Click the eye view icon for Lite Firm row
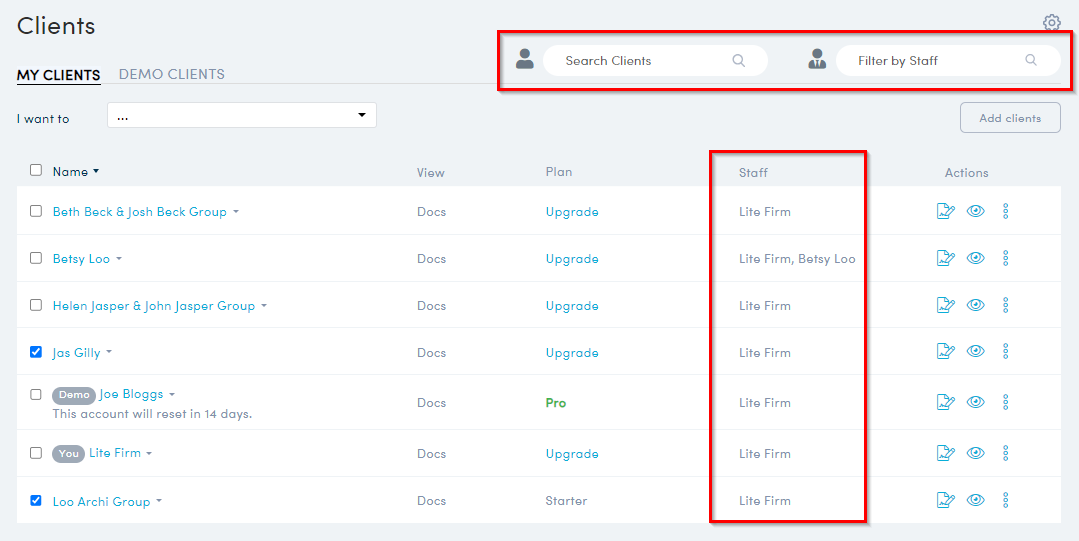1079x541 pixels. click(x=976, y=453)
